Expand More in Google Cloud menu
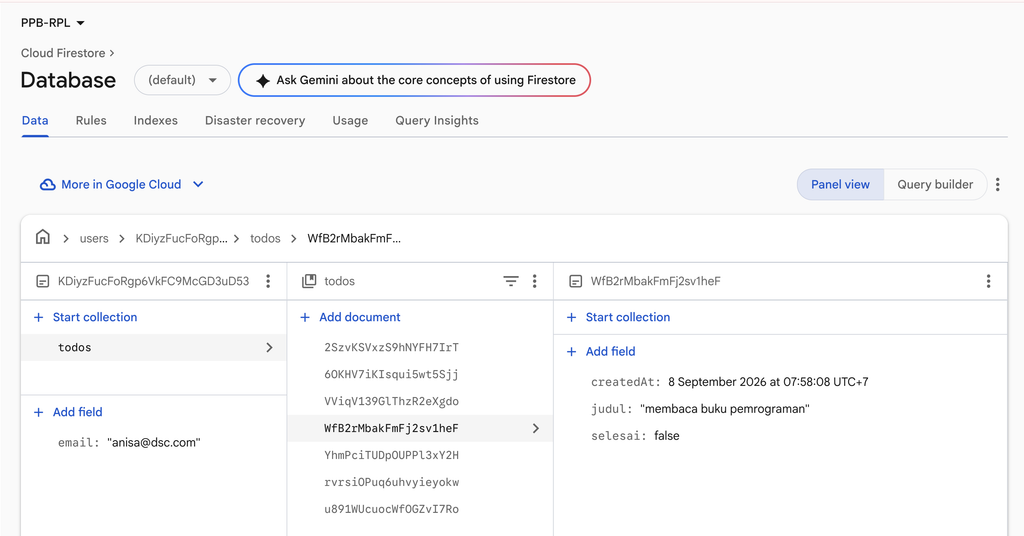 pyautogui.click(x=121, y=185)
